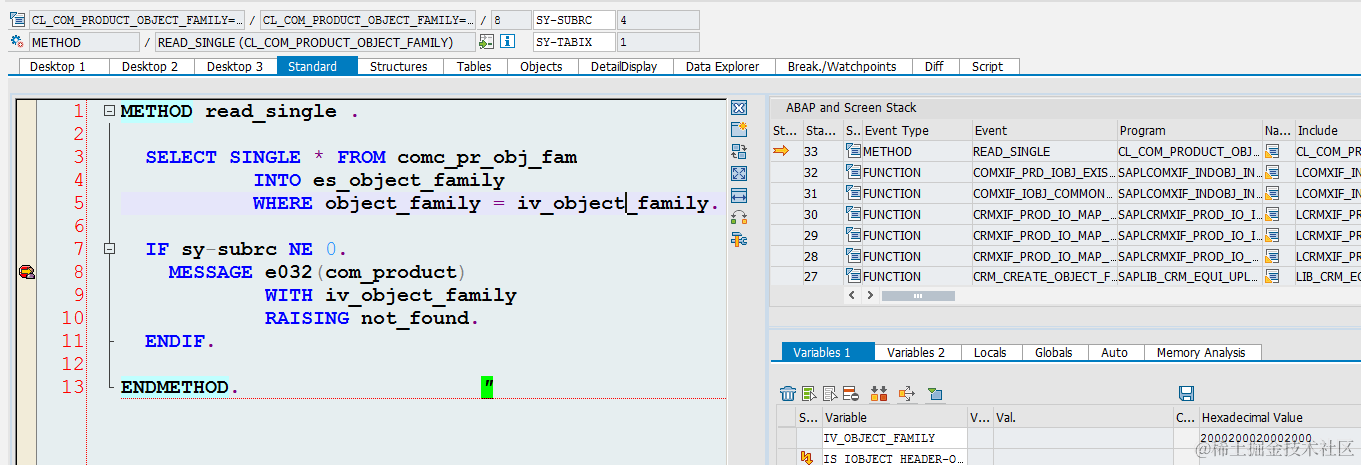Screen dimensions: 1361x465
Task: Switch to the Desktop 3 tab
Action: 235,66
